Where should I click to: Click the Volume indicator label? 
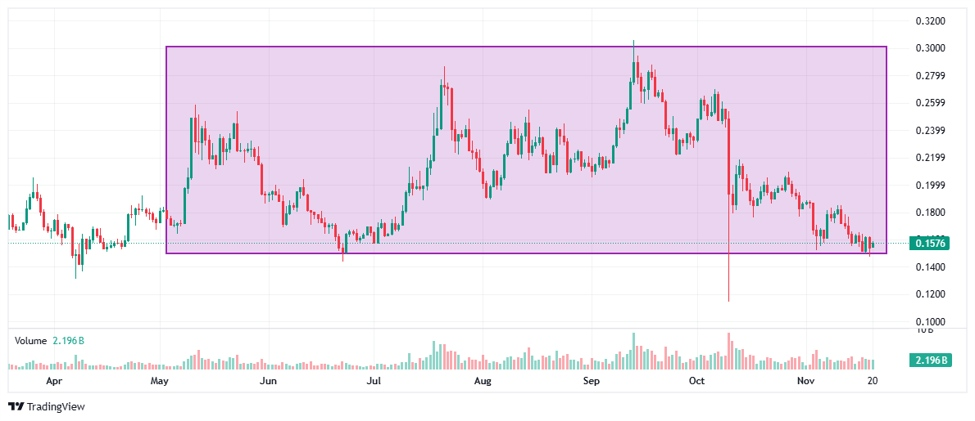tap(31, 341)
